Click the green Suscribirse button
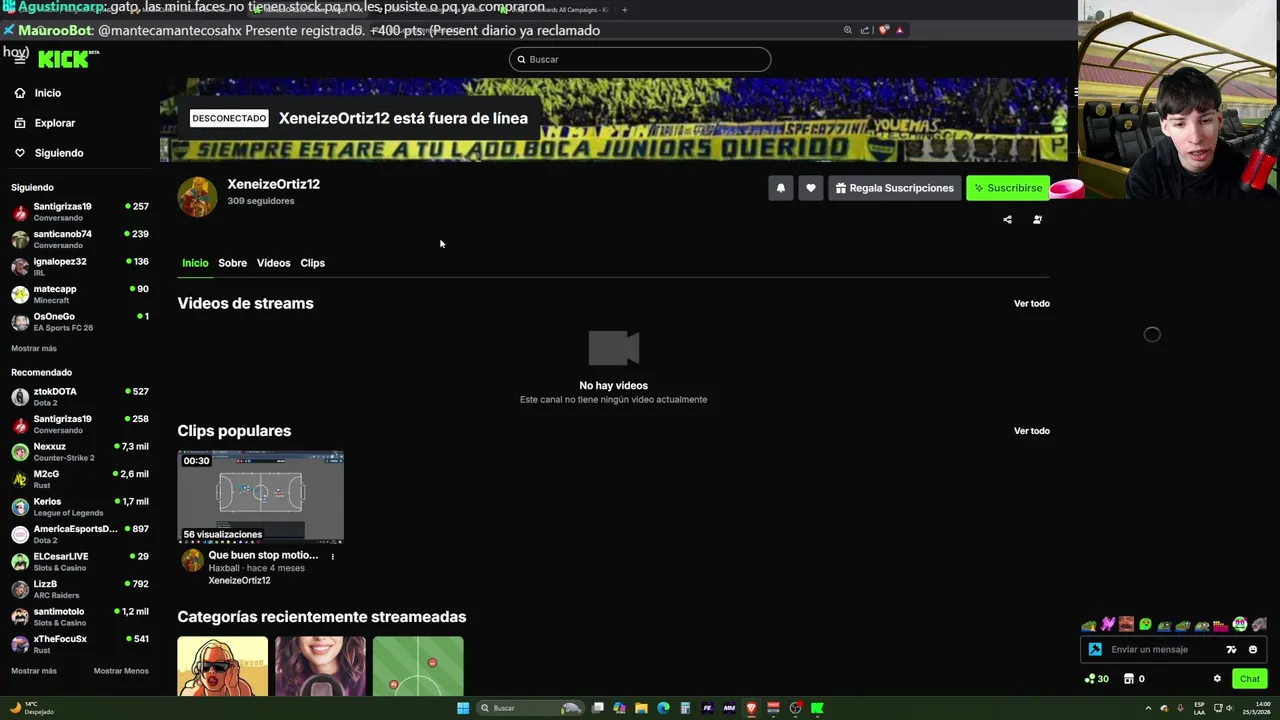This screenshot has width=1280, height=720. pos(1008,188)
